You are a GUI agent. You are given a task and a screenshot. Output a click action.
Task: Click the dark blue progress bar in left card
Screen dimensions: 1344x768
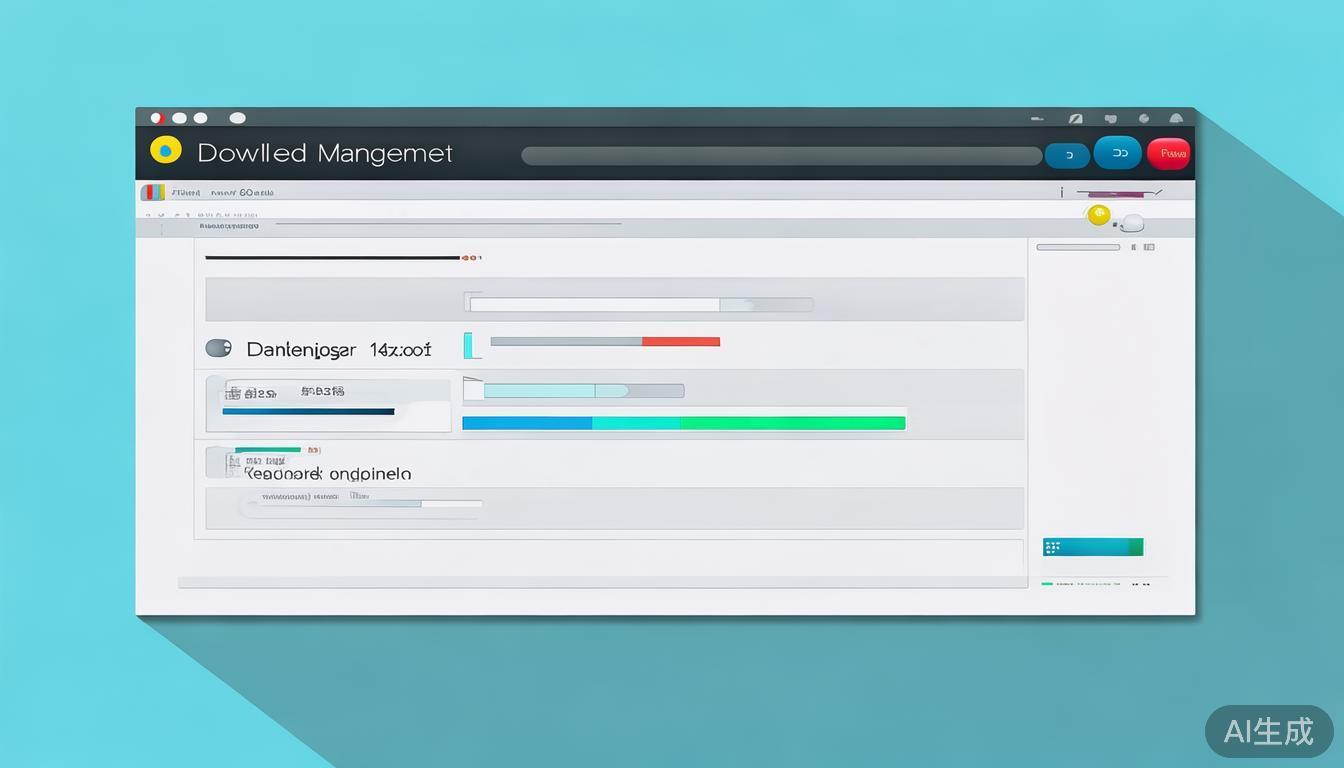(308, 411)
